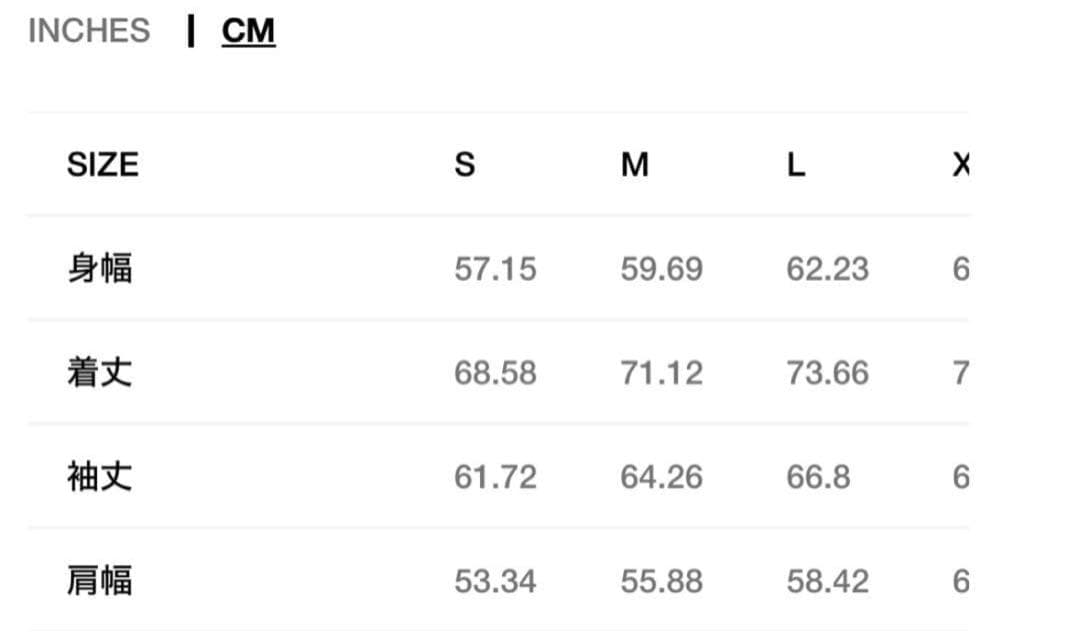Click the 57.15 body width value

tap(495, 269)
